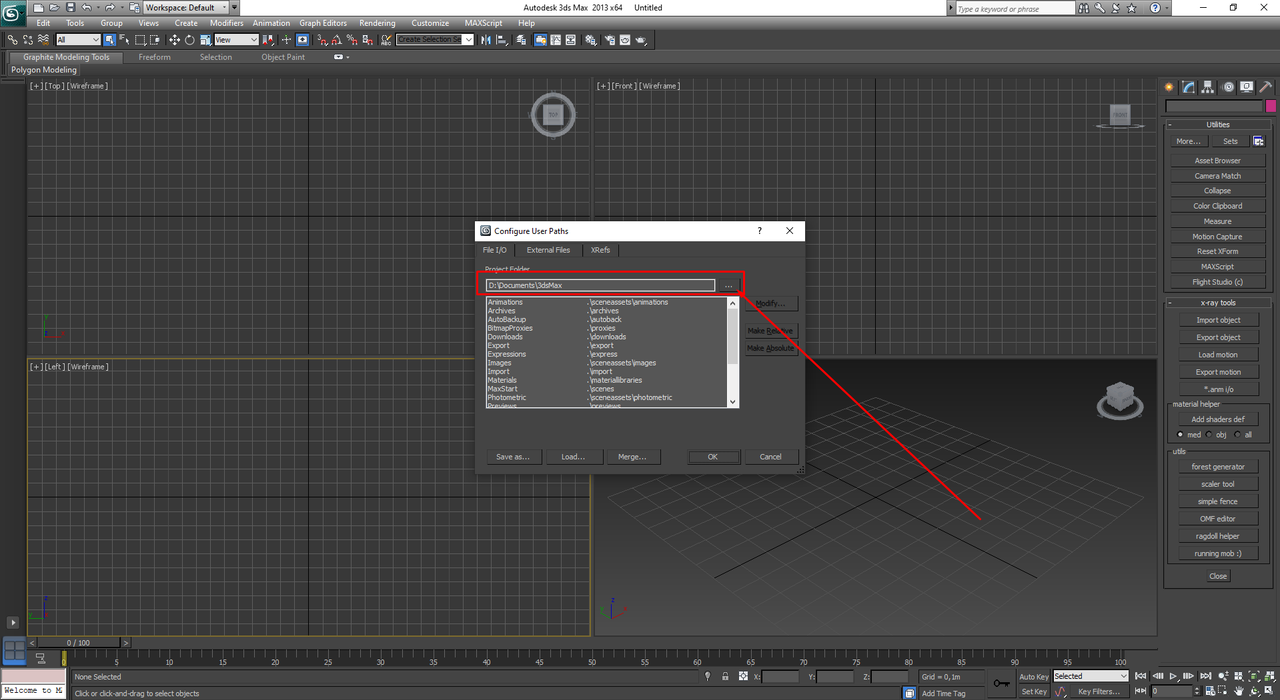
Task: Click Zoom Extents All icon
Action: 1269,676
